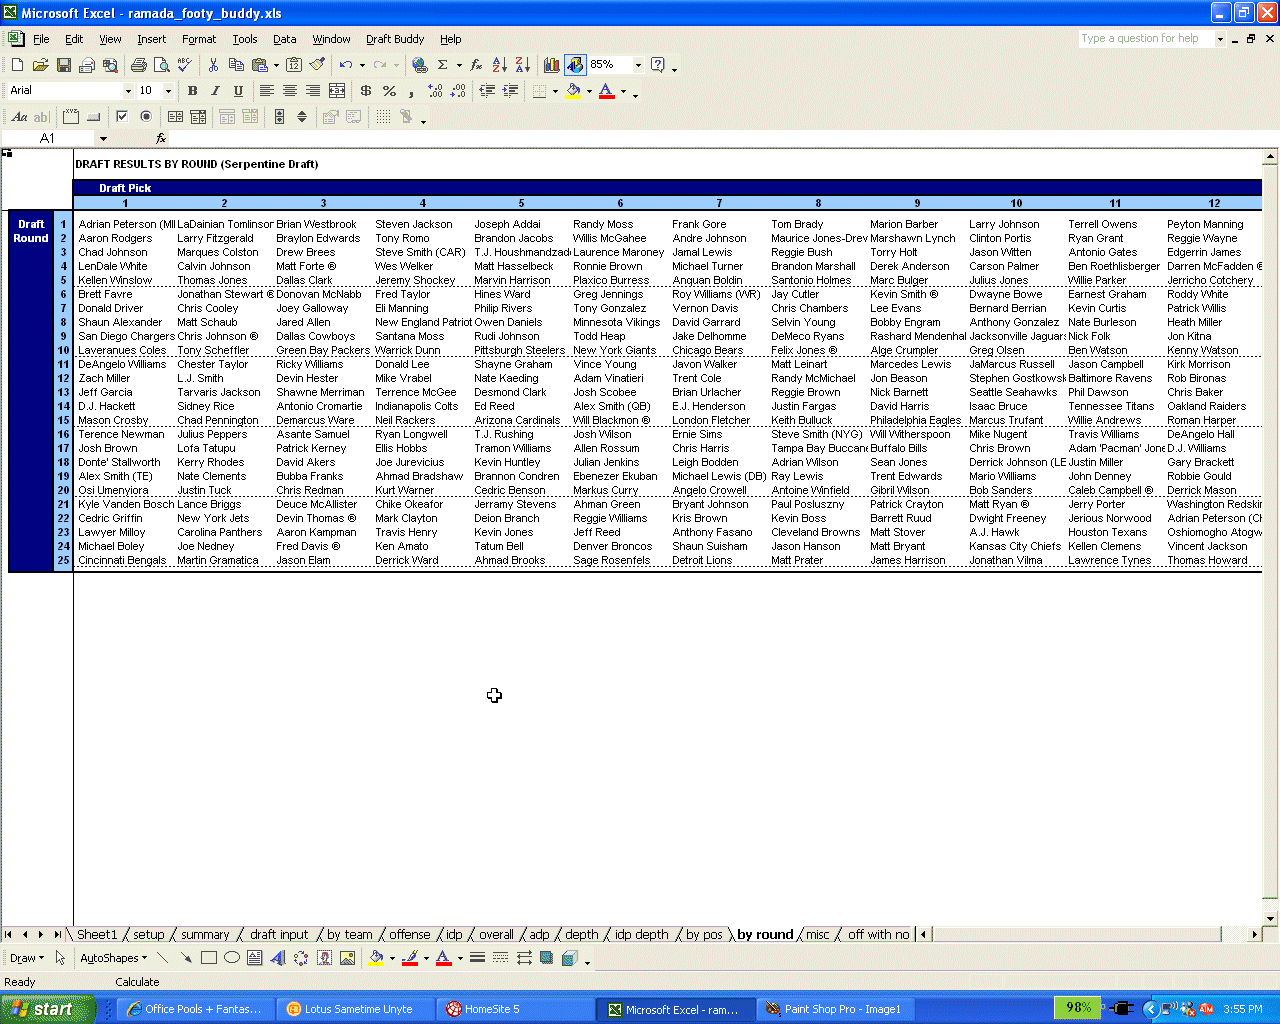Use the Format Painter brush icon
Screen dimensions: 1280x1024
coord(317,65)
